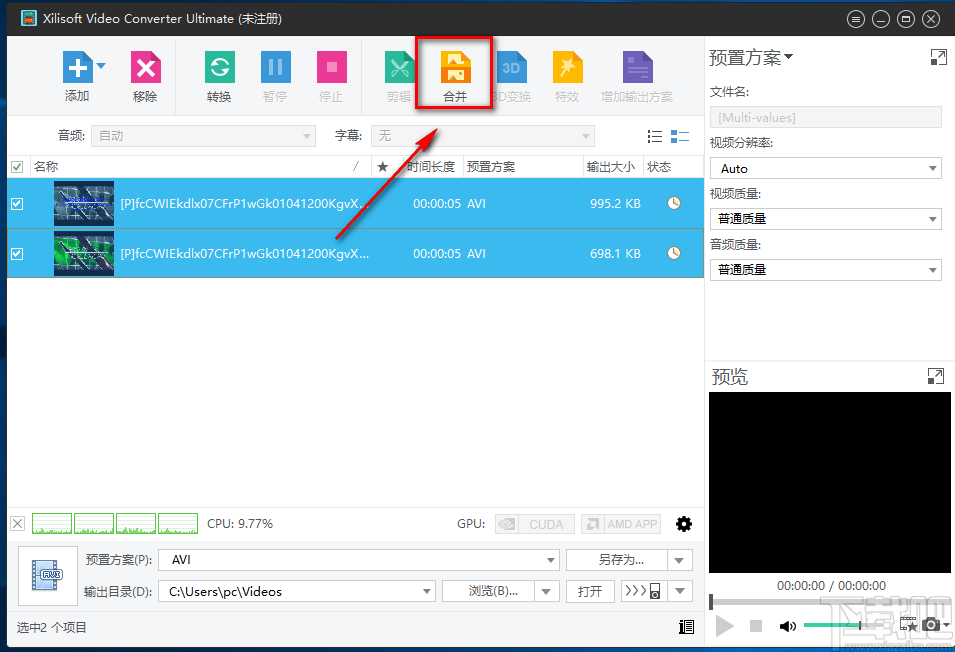Expand the Save As dropdown arrow
This screenshot has width=955, height=652.
680,560
